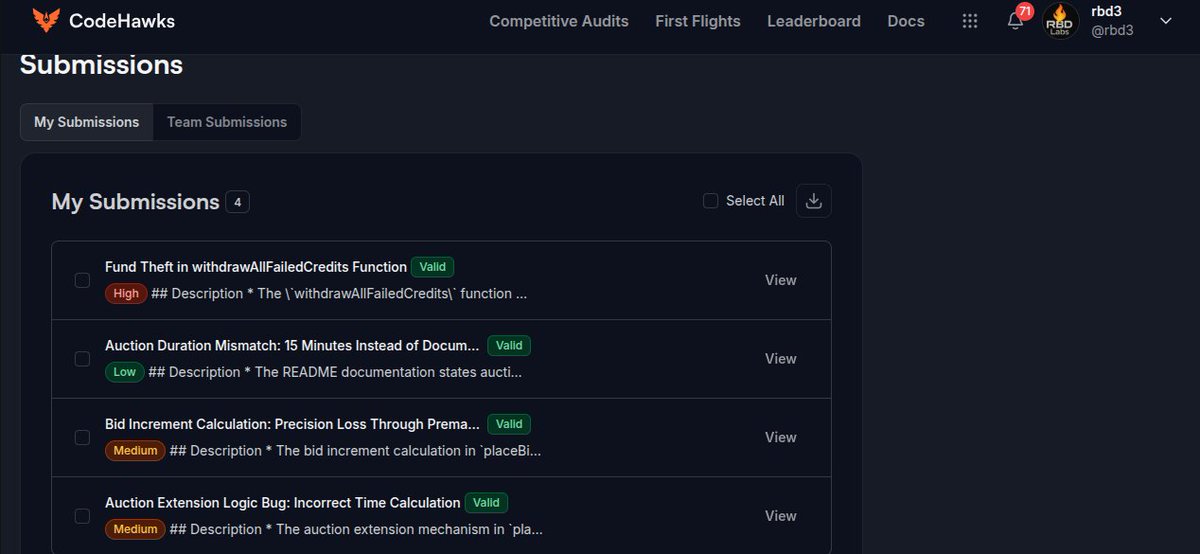Click the notification count badge 71
The width and height of the screenshot is (1200, 554).
click(1024, 11)
